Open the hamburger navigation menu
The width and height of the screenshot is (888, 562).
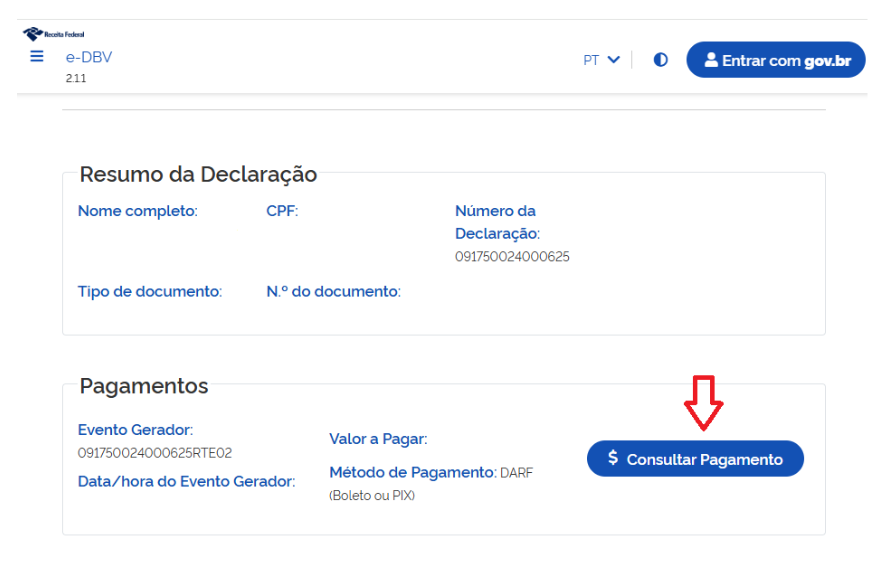tap(37, 57)
